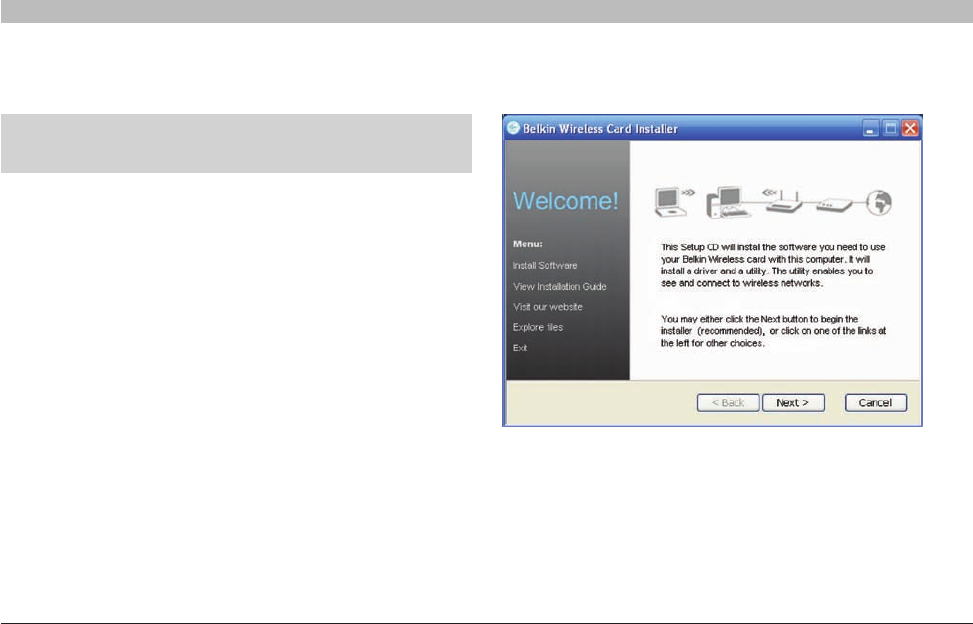This screenshot has width=973, height=624.
Task: Click the Cancel button
Action: coord(876,403)
